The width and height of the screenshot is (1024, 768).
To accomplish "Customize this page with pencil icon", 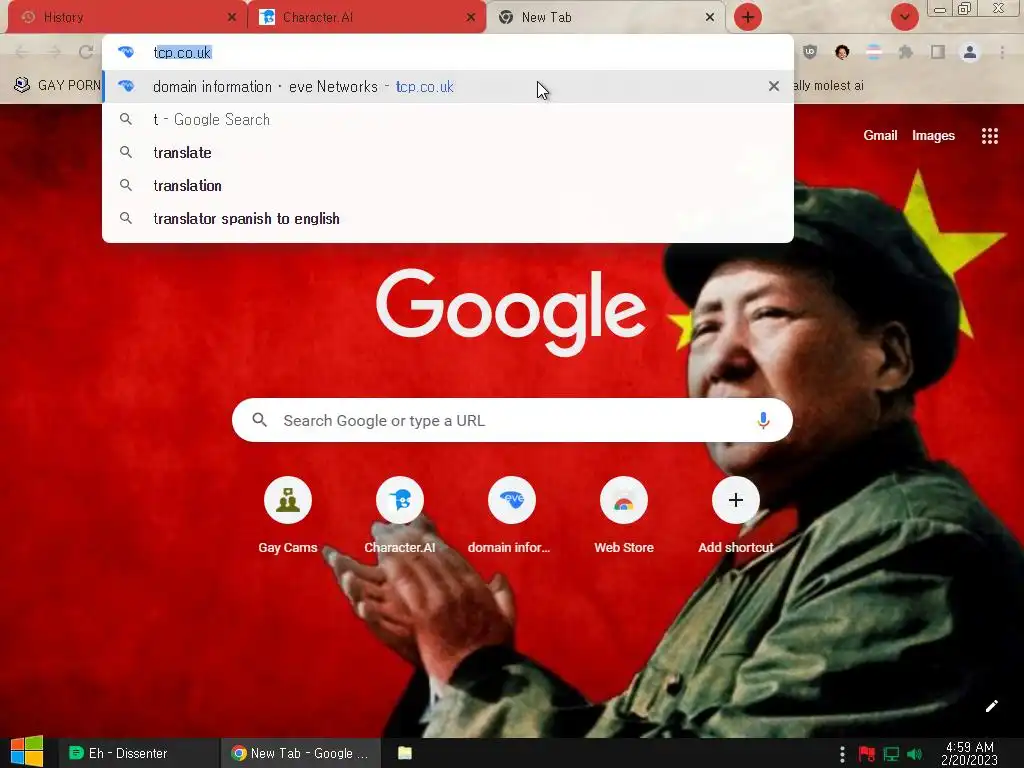I will 991,706.
